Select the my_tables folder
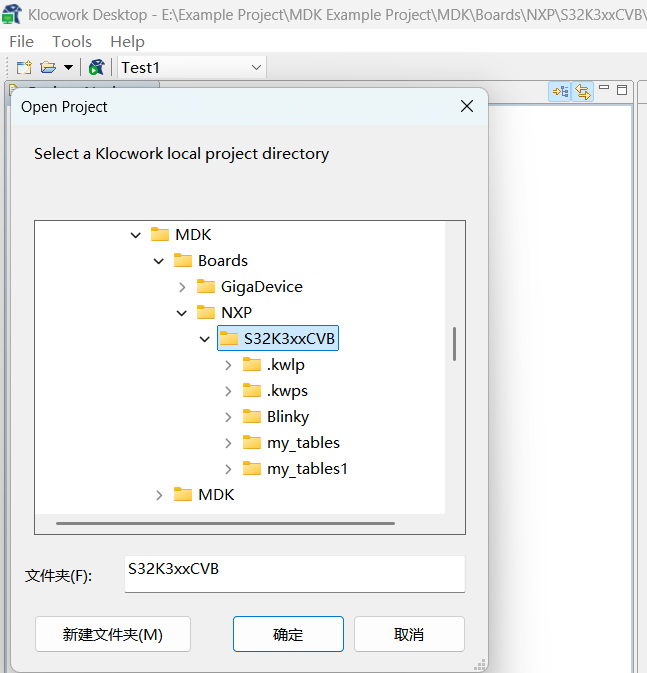The image size is (647, 673). pyautogui.click(x=291, y=443)
